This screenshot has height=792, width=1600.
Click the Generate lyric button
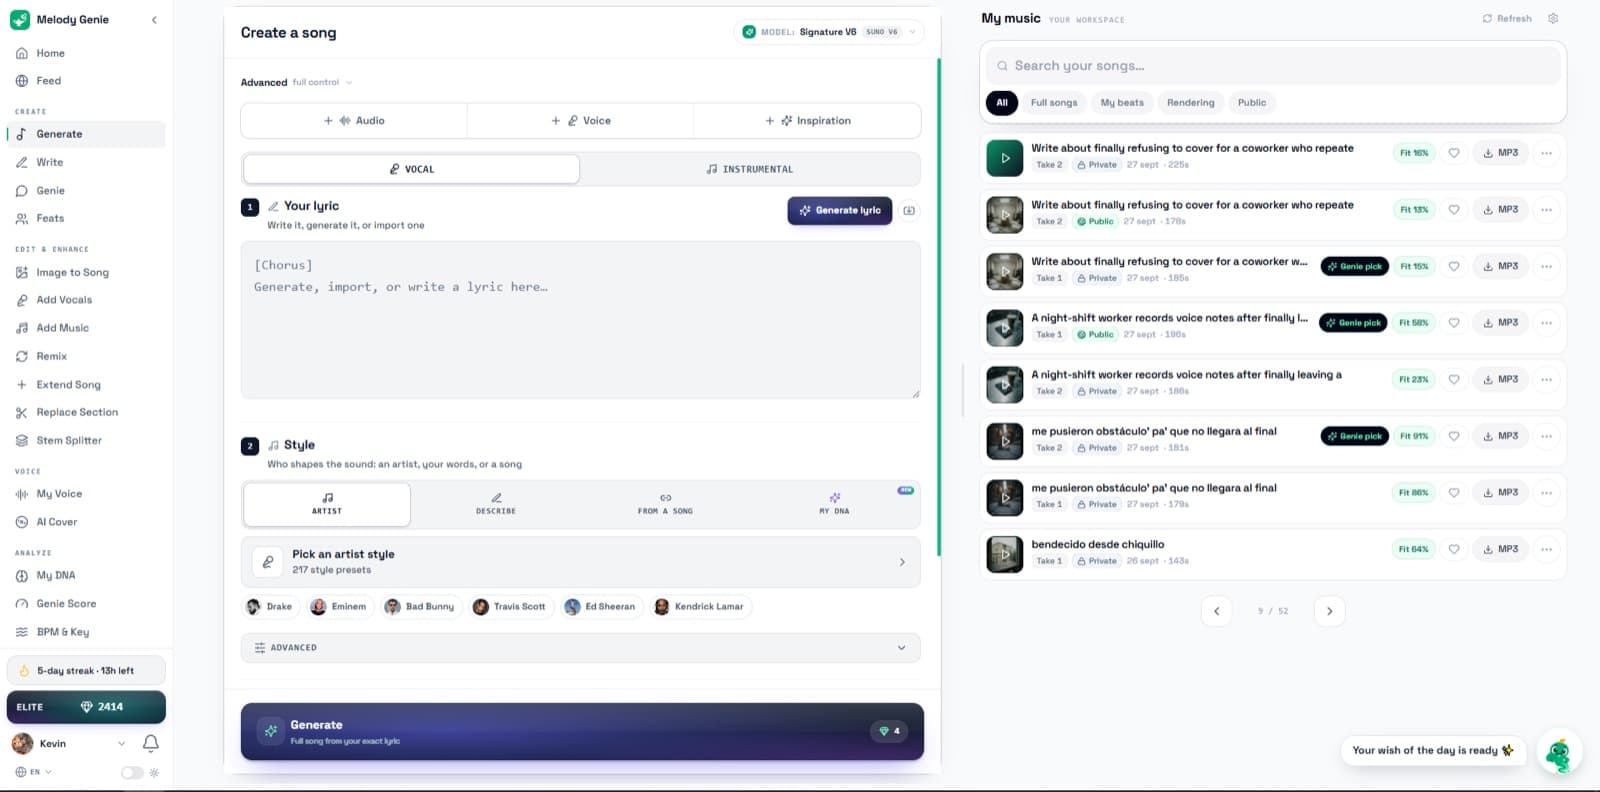(840, 210)
